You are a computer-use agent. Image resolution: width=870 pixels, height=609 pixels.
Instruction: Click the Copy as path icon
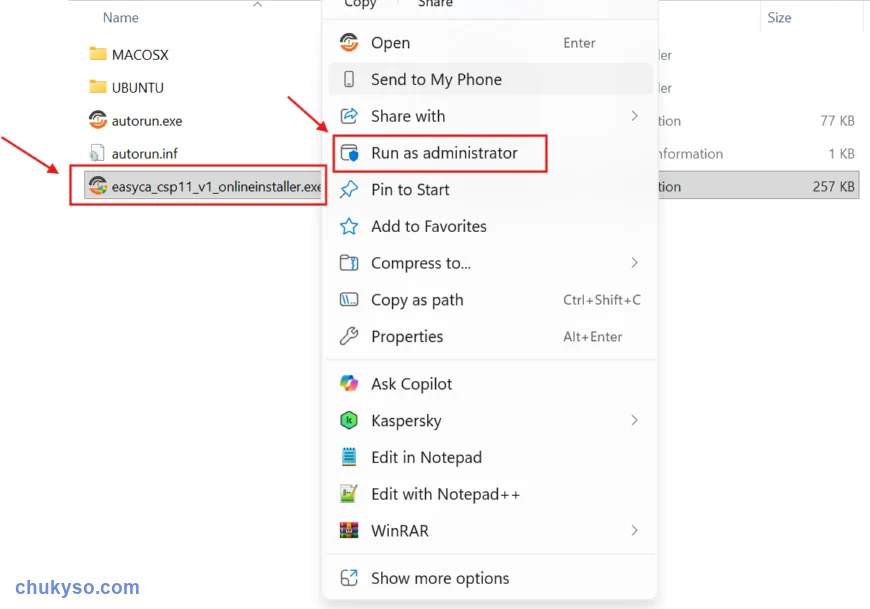pos(349,300)
